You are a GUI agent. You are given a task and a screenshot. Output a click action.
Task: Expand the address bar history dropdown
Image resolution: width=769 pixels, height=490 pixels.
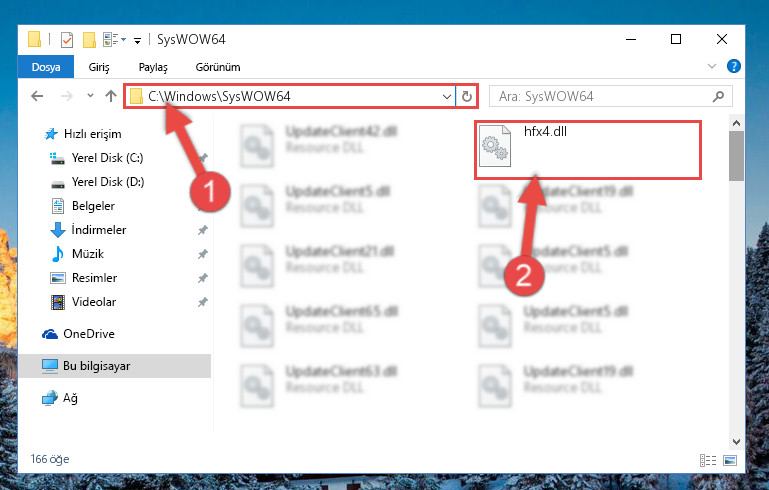click(446, 96)
